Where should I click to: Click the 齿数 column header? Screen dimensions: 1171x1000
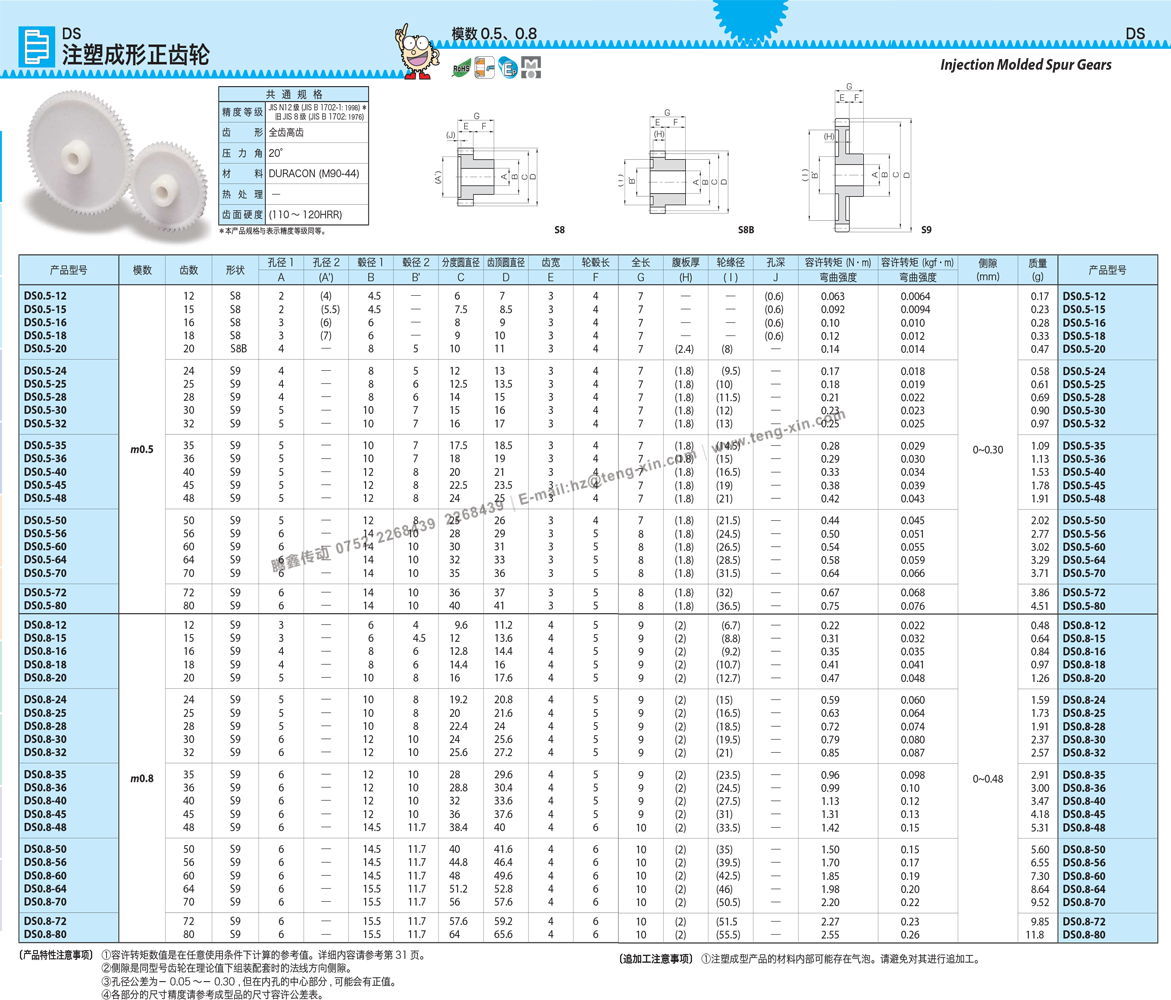pyautogui.click(x=188, y=270)
